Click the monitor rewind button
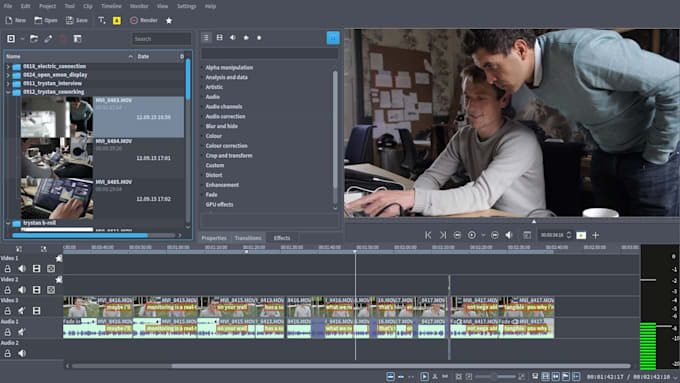Screen dimensions: 680x383 tap(457, 235)
